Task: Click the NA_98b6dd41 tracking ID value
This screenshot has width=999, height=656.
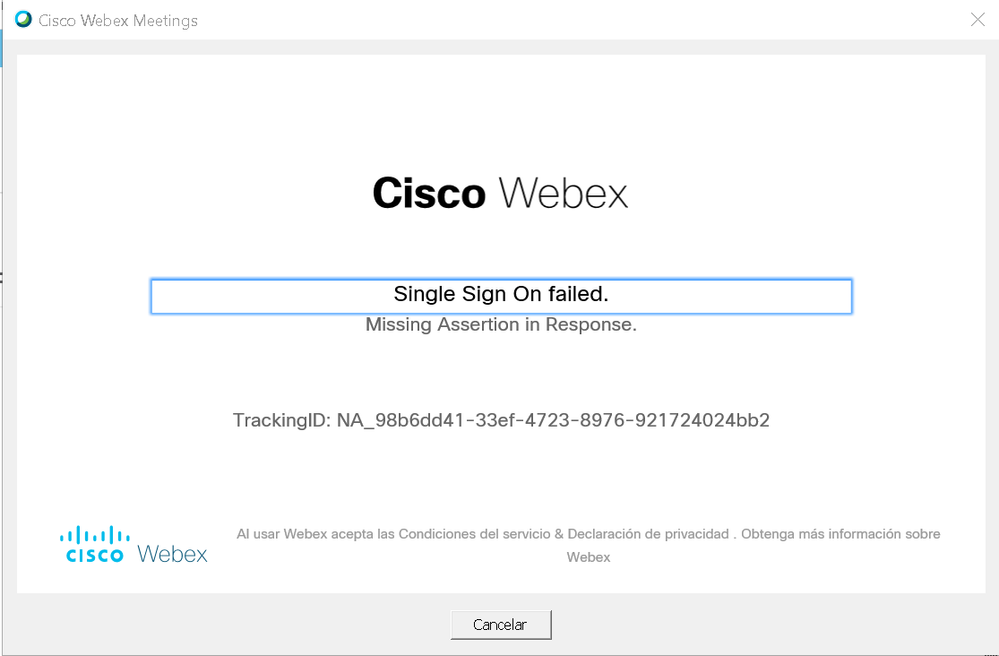Action: click(553, 420)
